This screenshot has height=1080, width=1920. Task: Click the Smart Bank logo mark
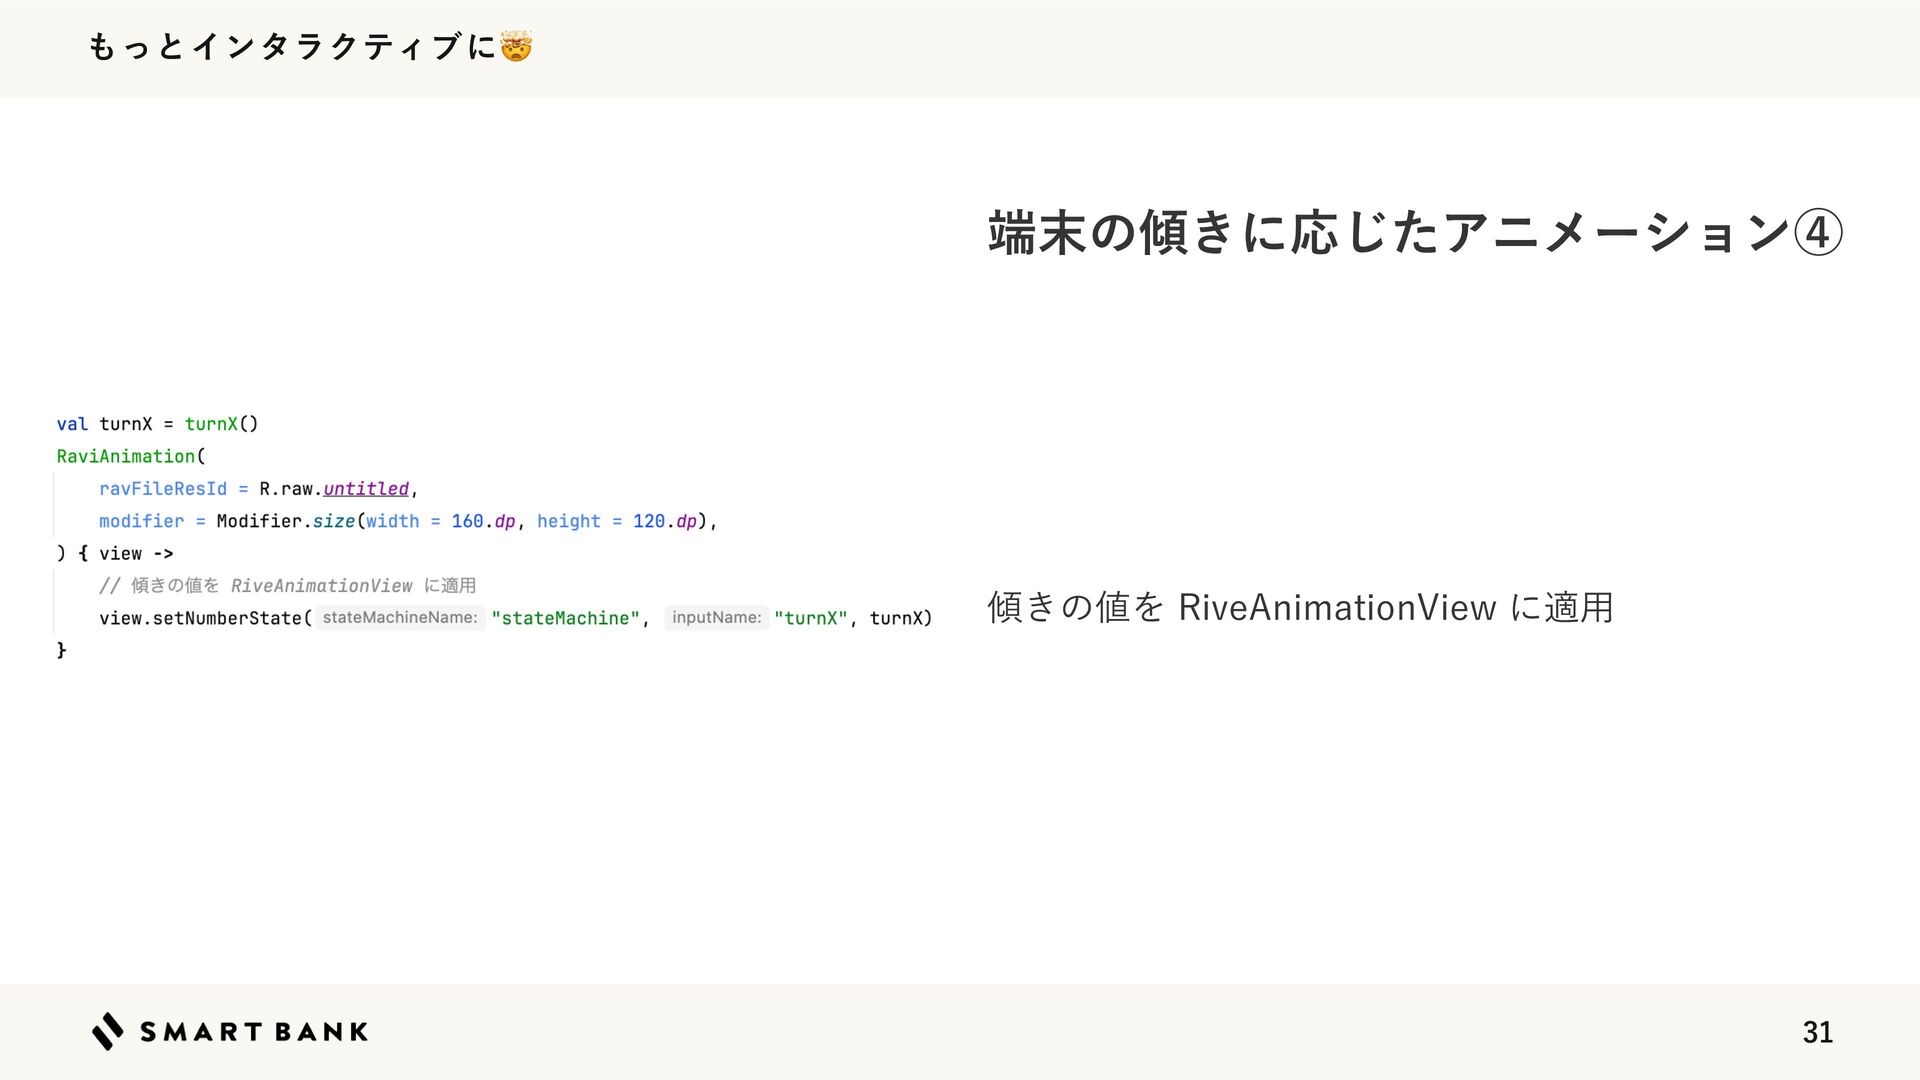(x=108, y=1031)
